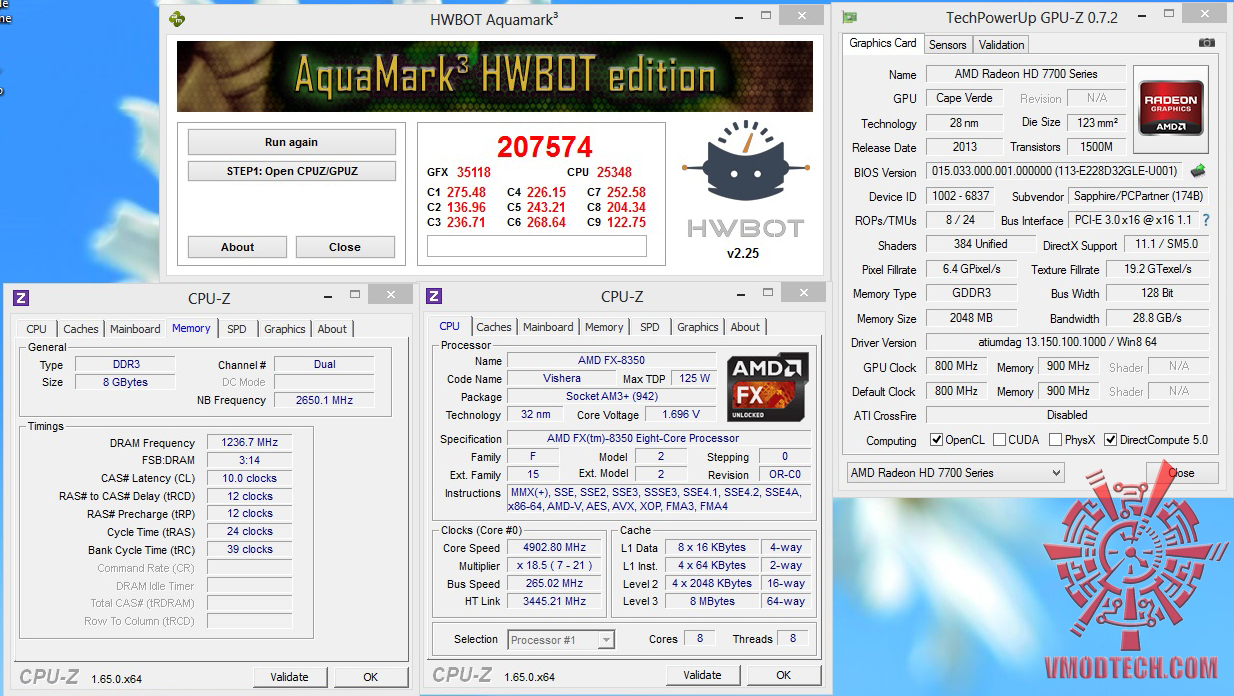Click the Close button in Aquamark
The height and width of the screenshot is (696, 1234).
click(345, 247)
